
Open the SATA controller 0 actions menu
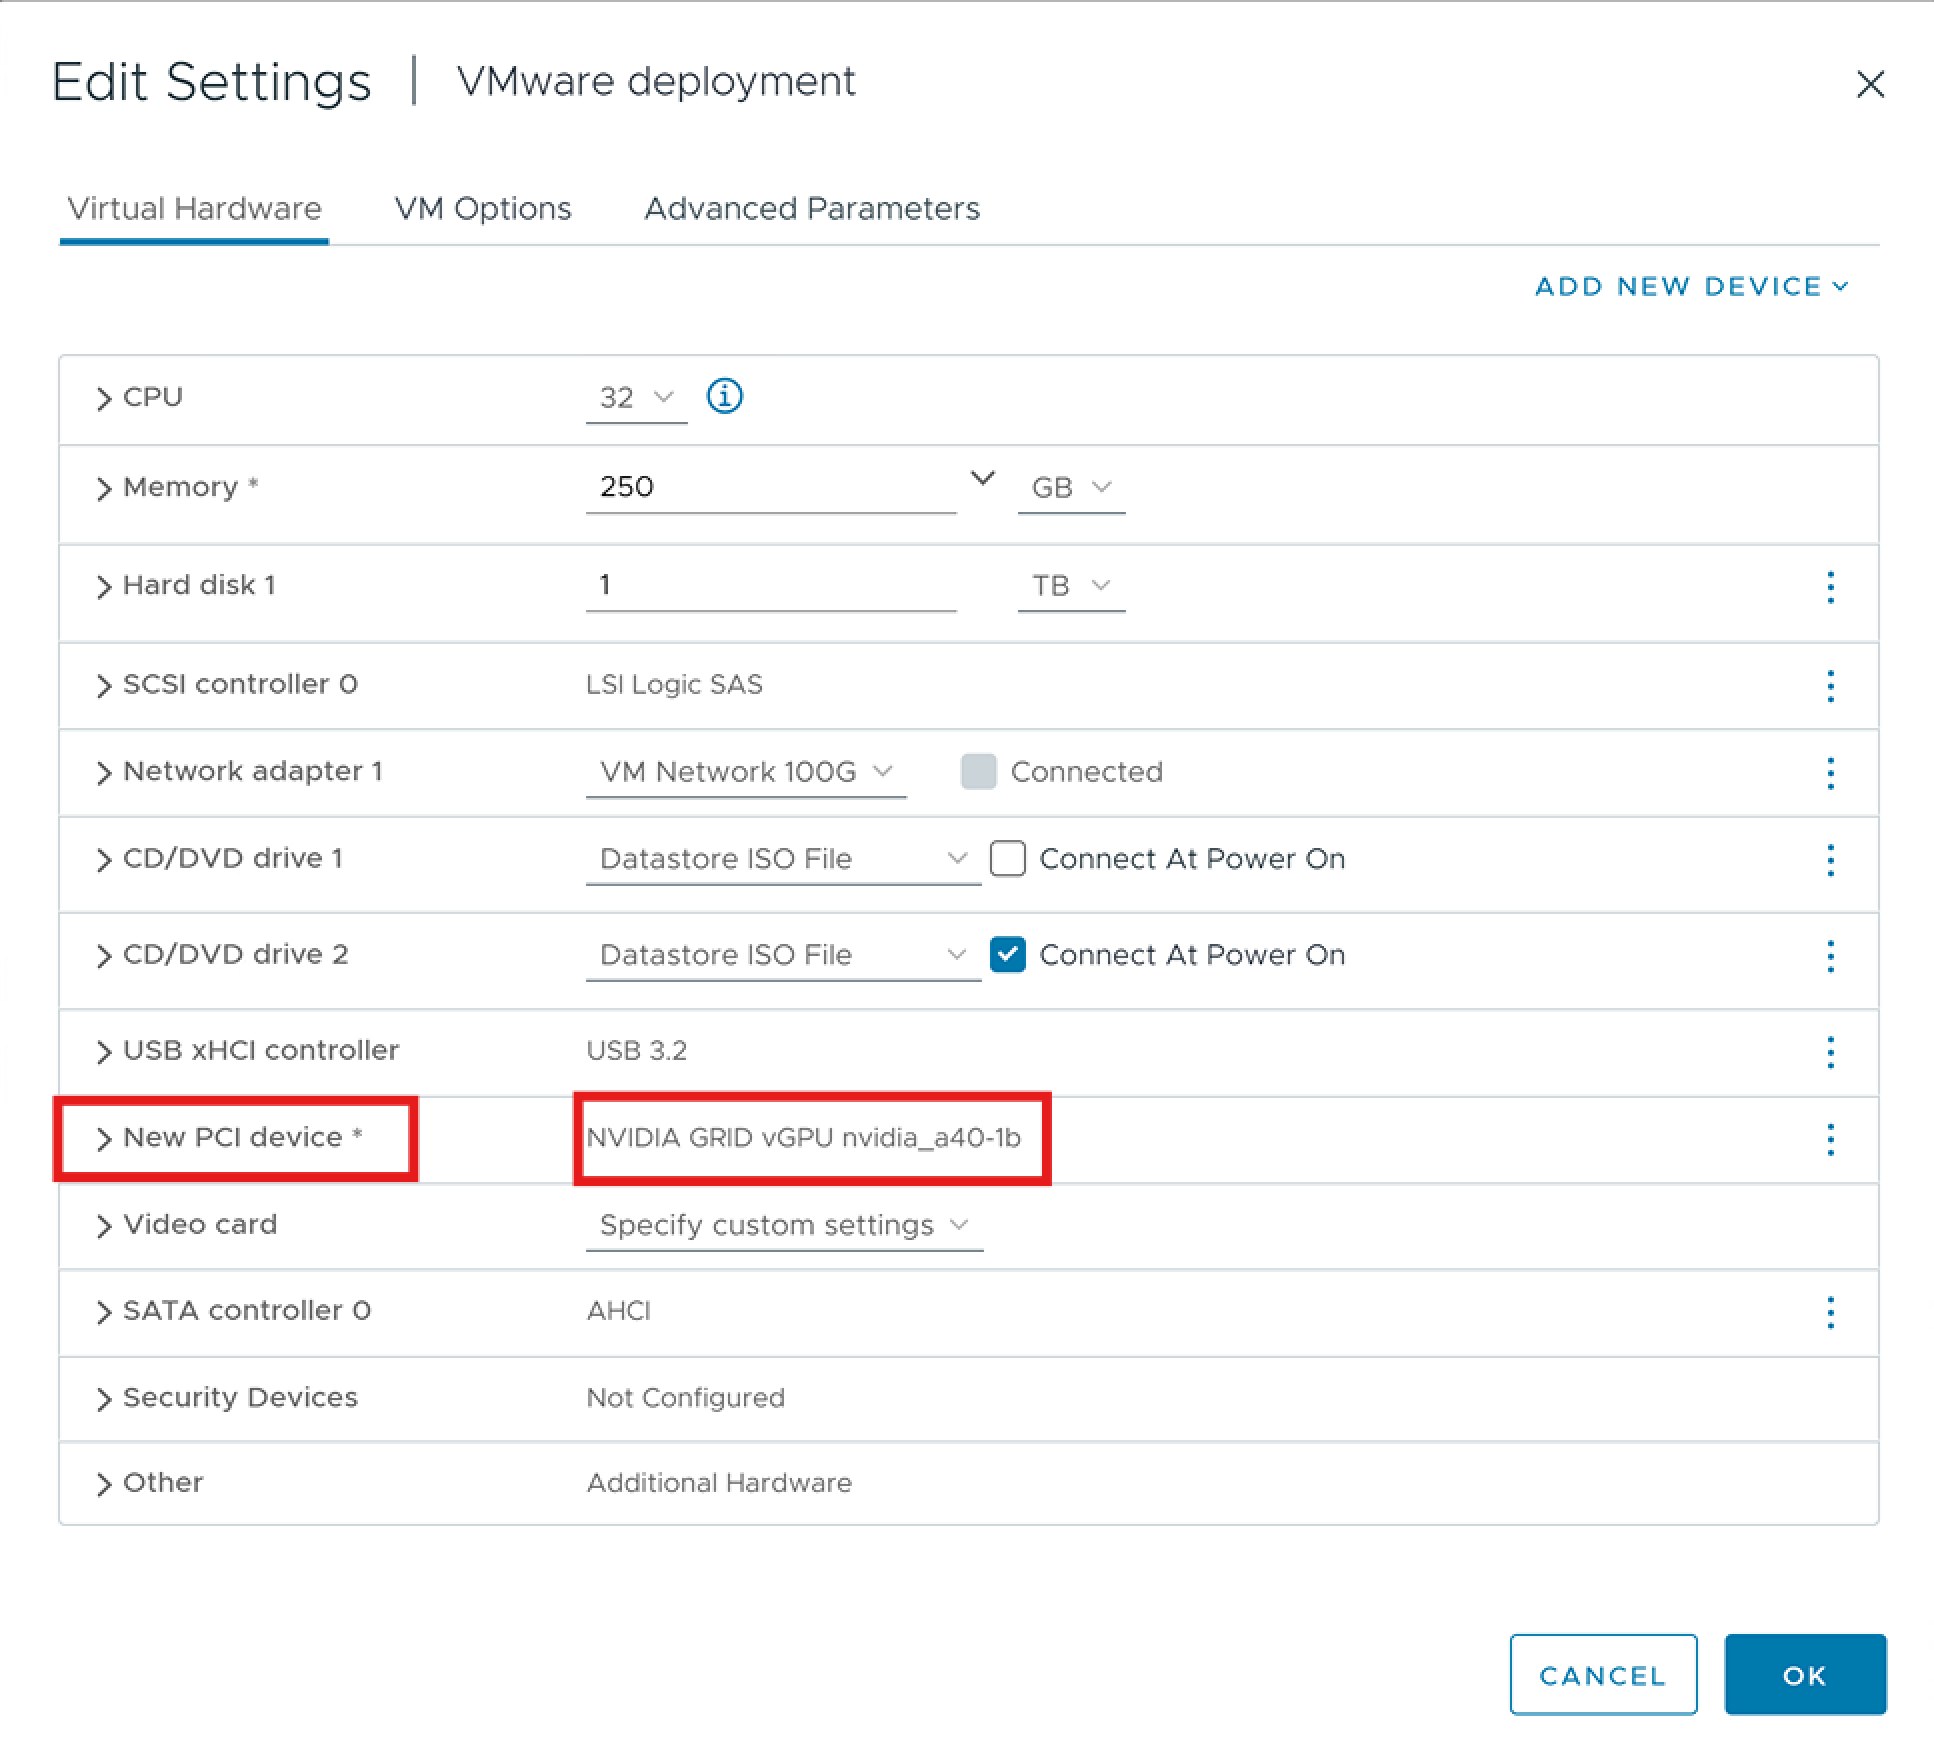[1830, 1313]
